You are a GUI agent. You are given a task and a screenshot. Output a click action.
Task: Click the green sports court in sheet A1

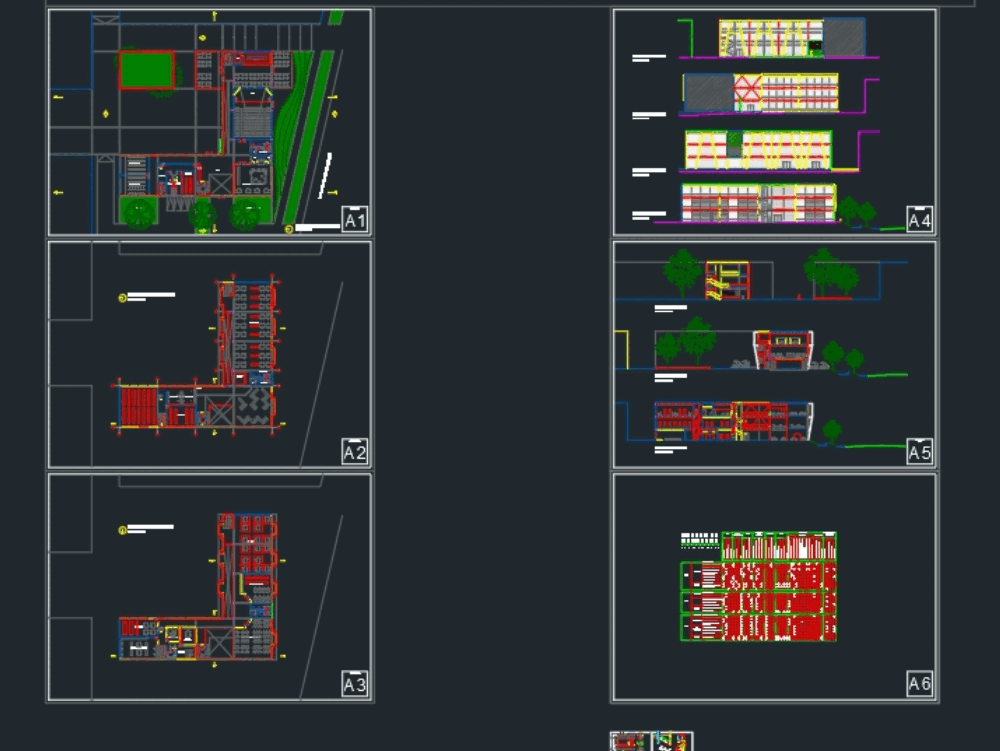click(146, 70)
